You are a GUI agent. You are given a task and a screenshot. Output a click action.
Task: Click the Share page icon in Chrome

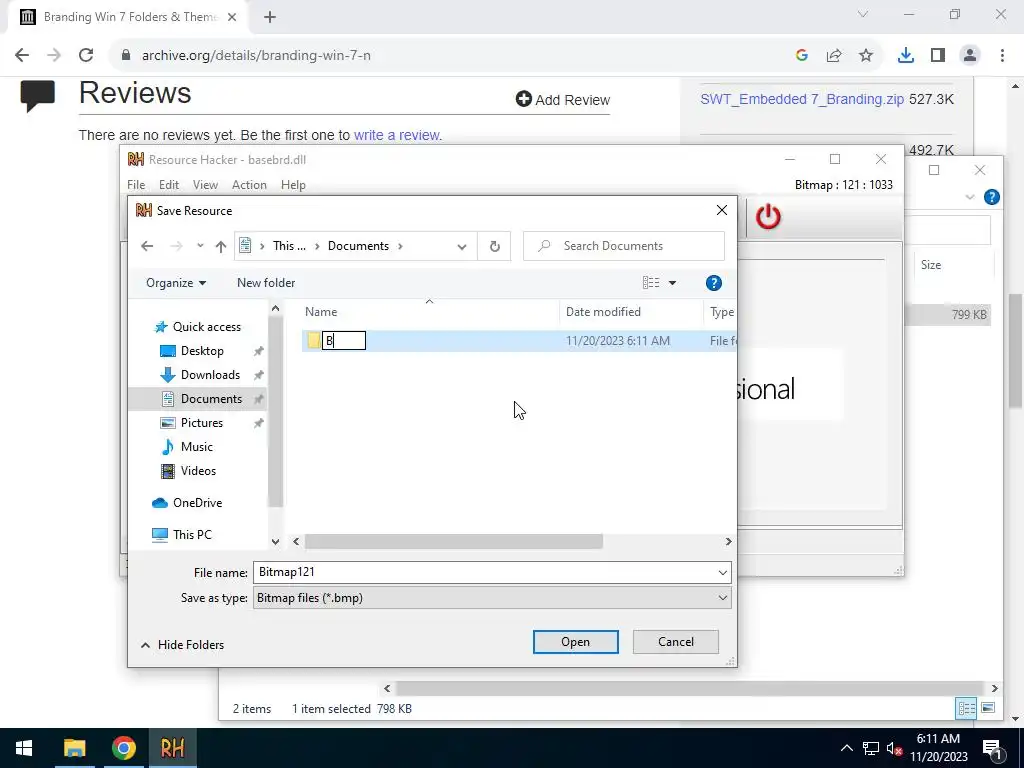coord(834,56)
